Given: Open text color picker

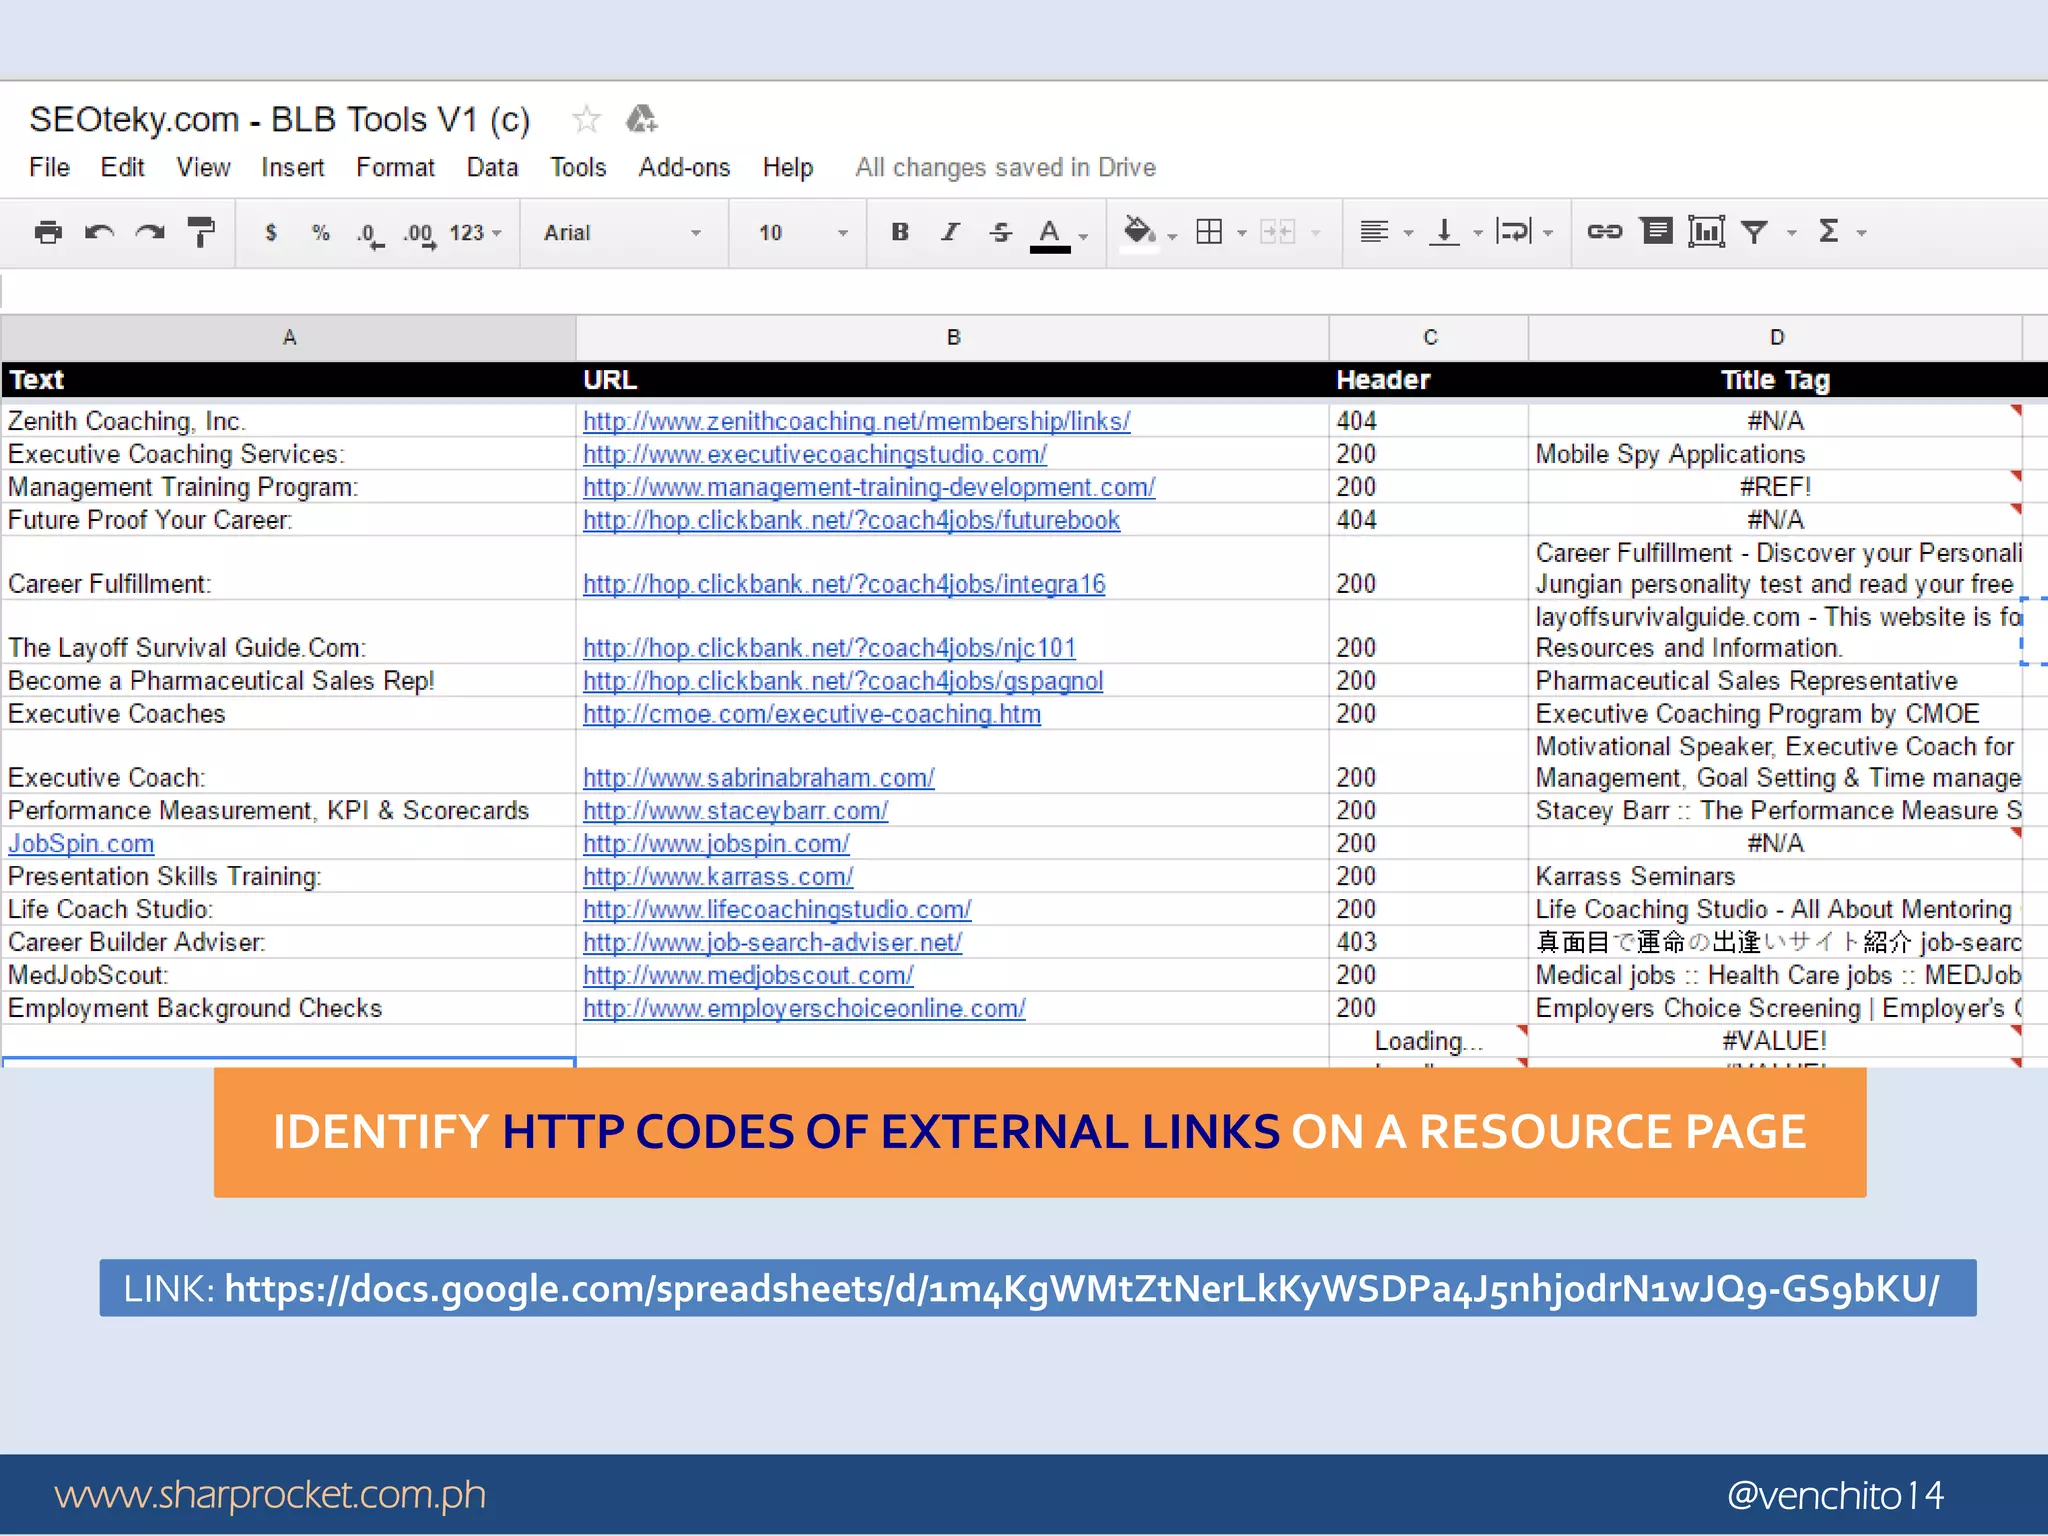Looking at the screenshot, I should pos(1050,235).
